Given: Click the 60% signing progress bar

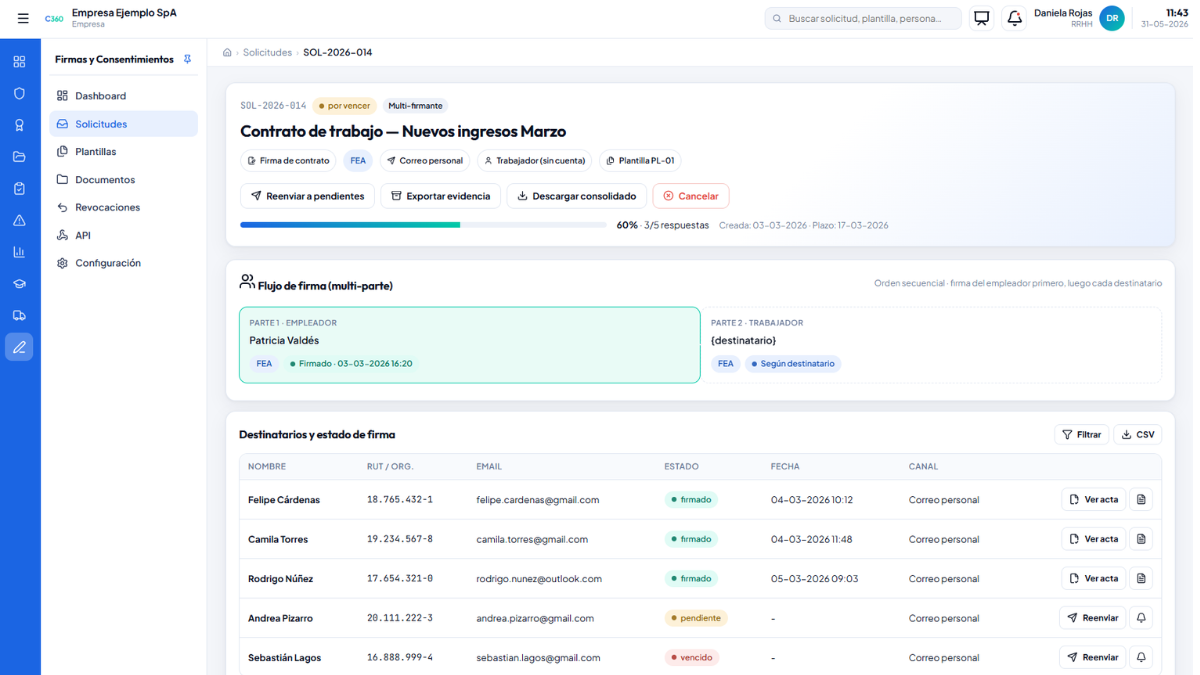Looking at the screenshot, I should 423,225.
